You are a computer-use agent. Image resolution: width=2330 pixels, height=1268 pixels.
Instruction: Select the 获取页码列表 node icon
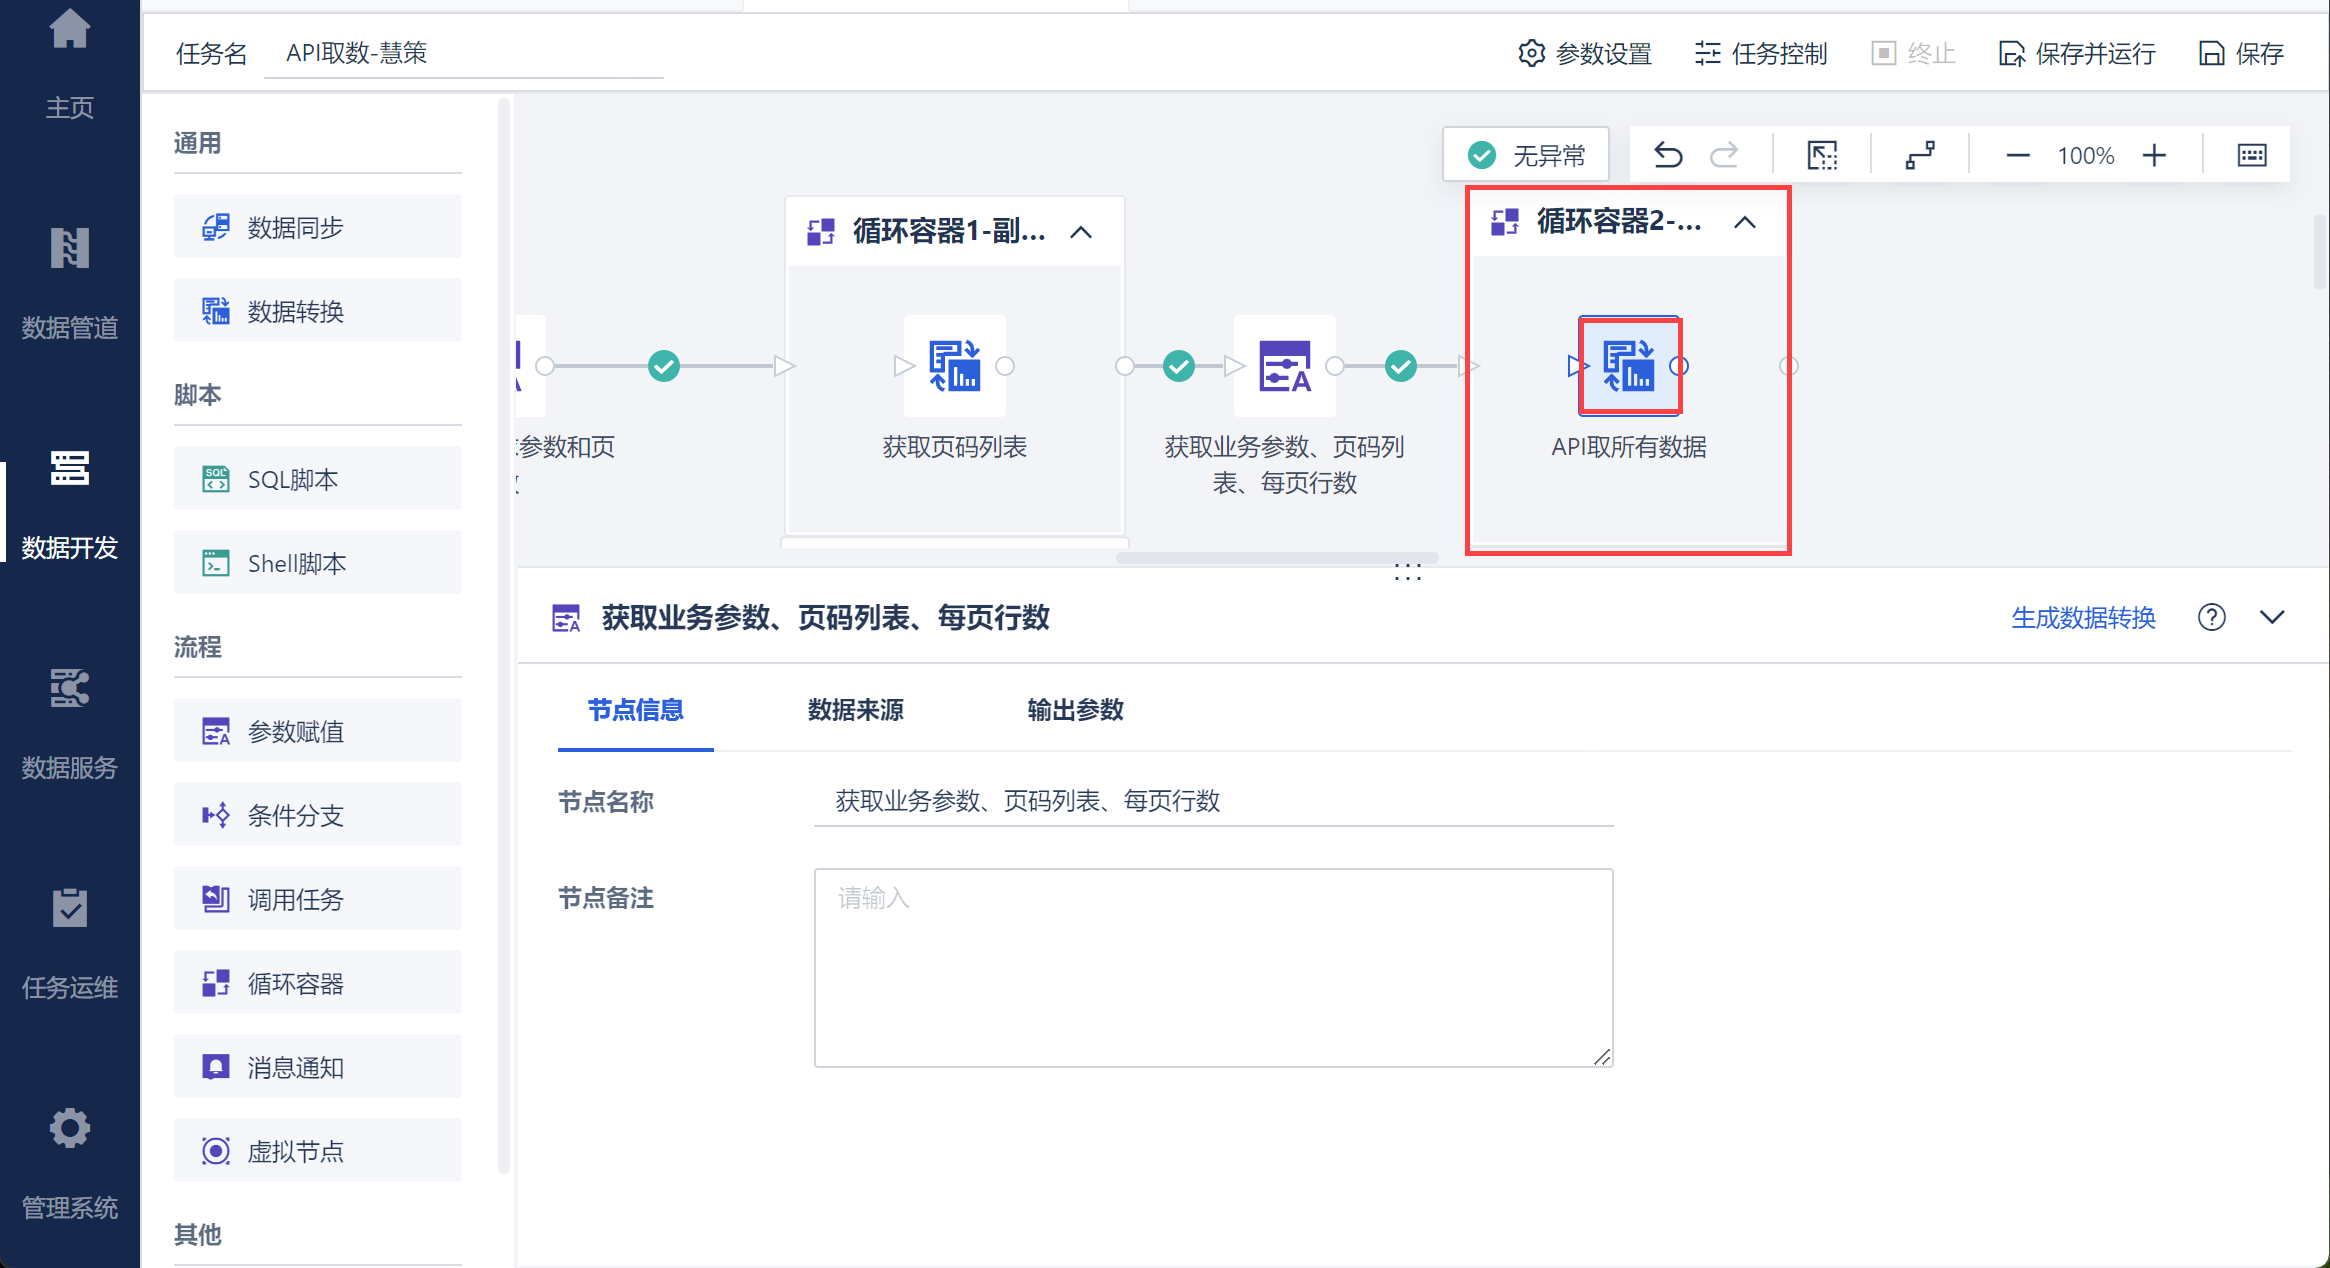pos(954,366)
